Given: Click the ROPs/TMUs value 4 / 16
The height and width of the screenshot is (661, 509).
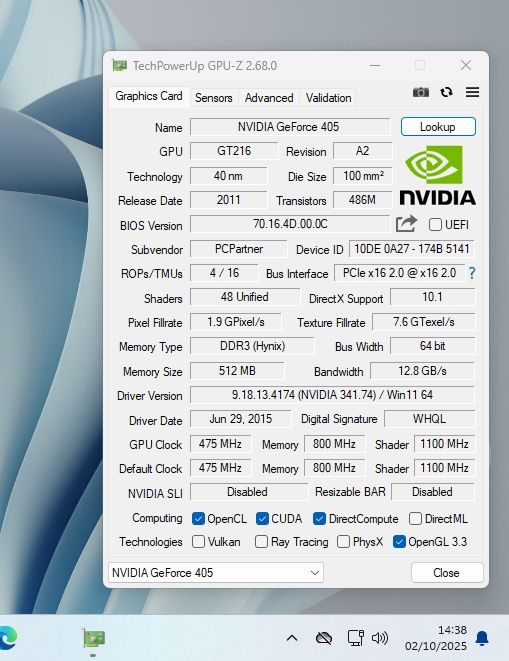Looking at the screenshot, I should [x=224, y=273].
